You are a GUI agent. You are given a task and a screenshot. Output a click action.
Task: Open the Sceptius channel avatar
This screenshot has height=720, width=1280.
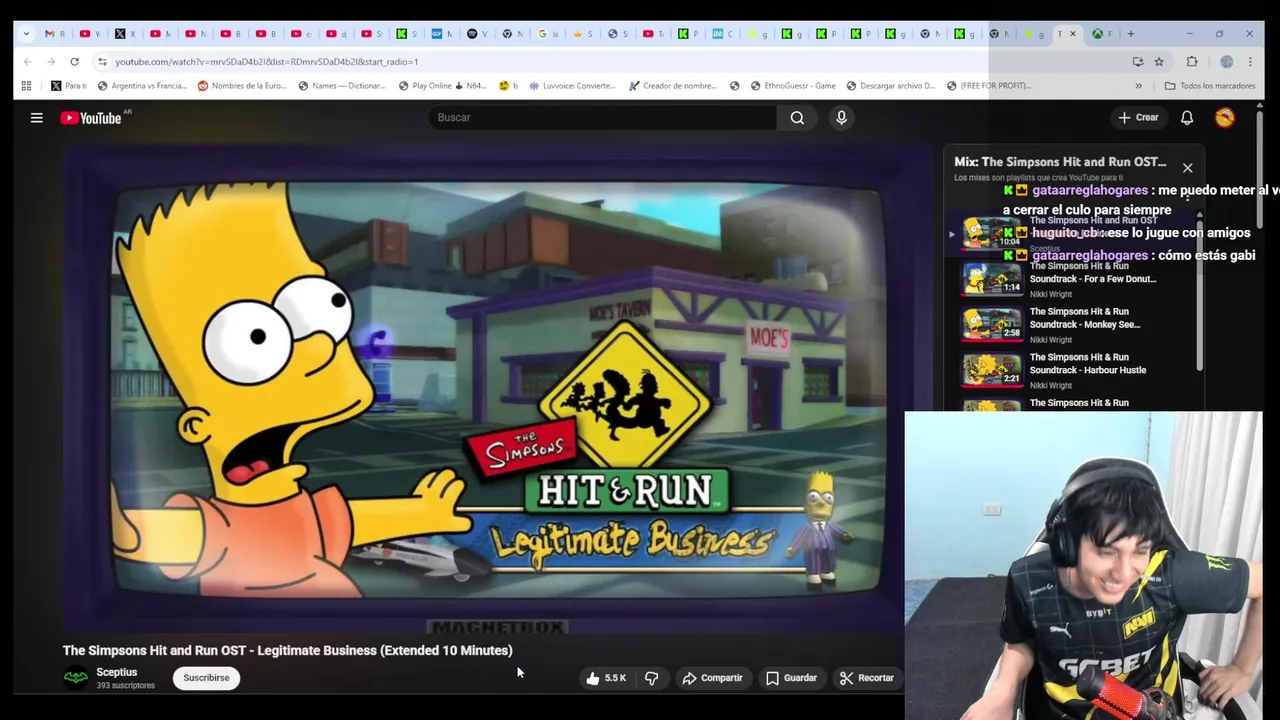[75, 678]
